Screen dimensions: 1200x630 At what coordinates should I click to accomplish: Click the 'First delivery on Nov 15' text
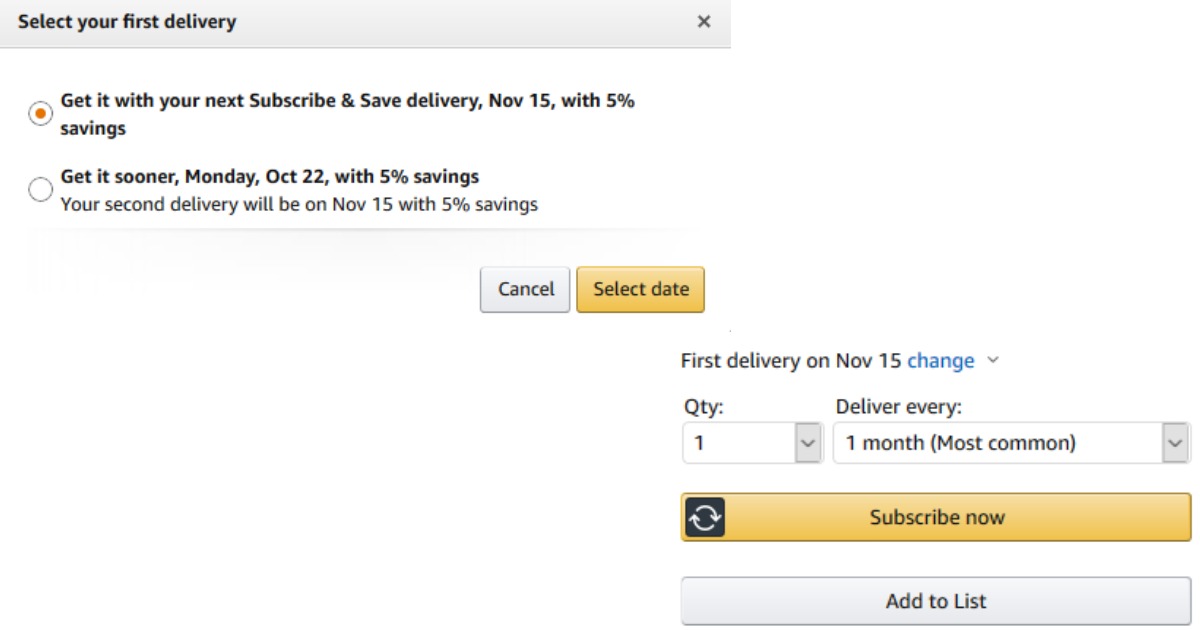791,361
